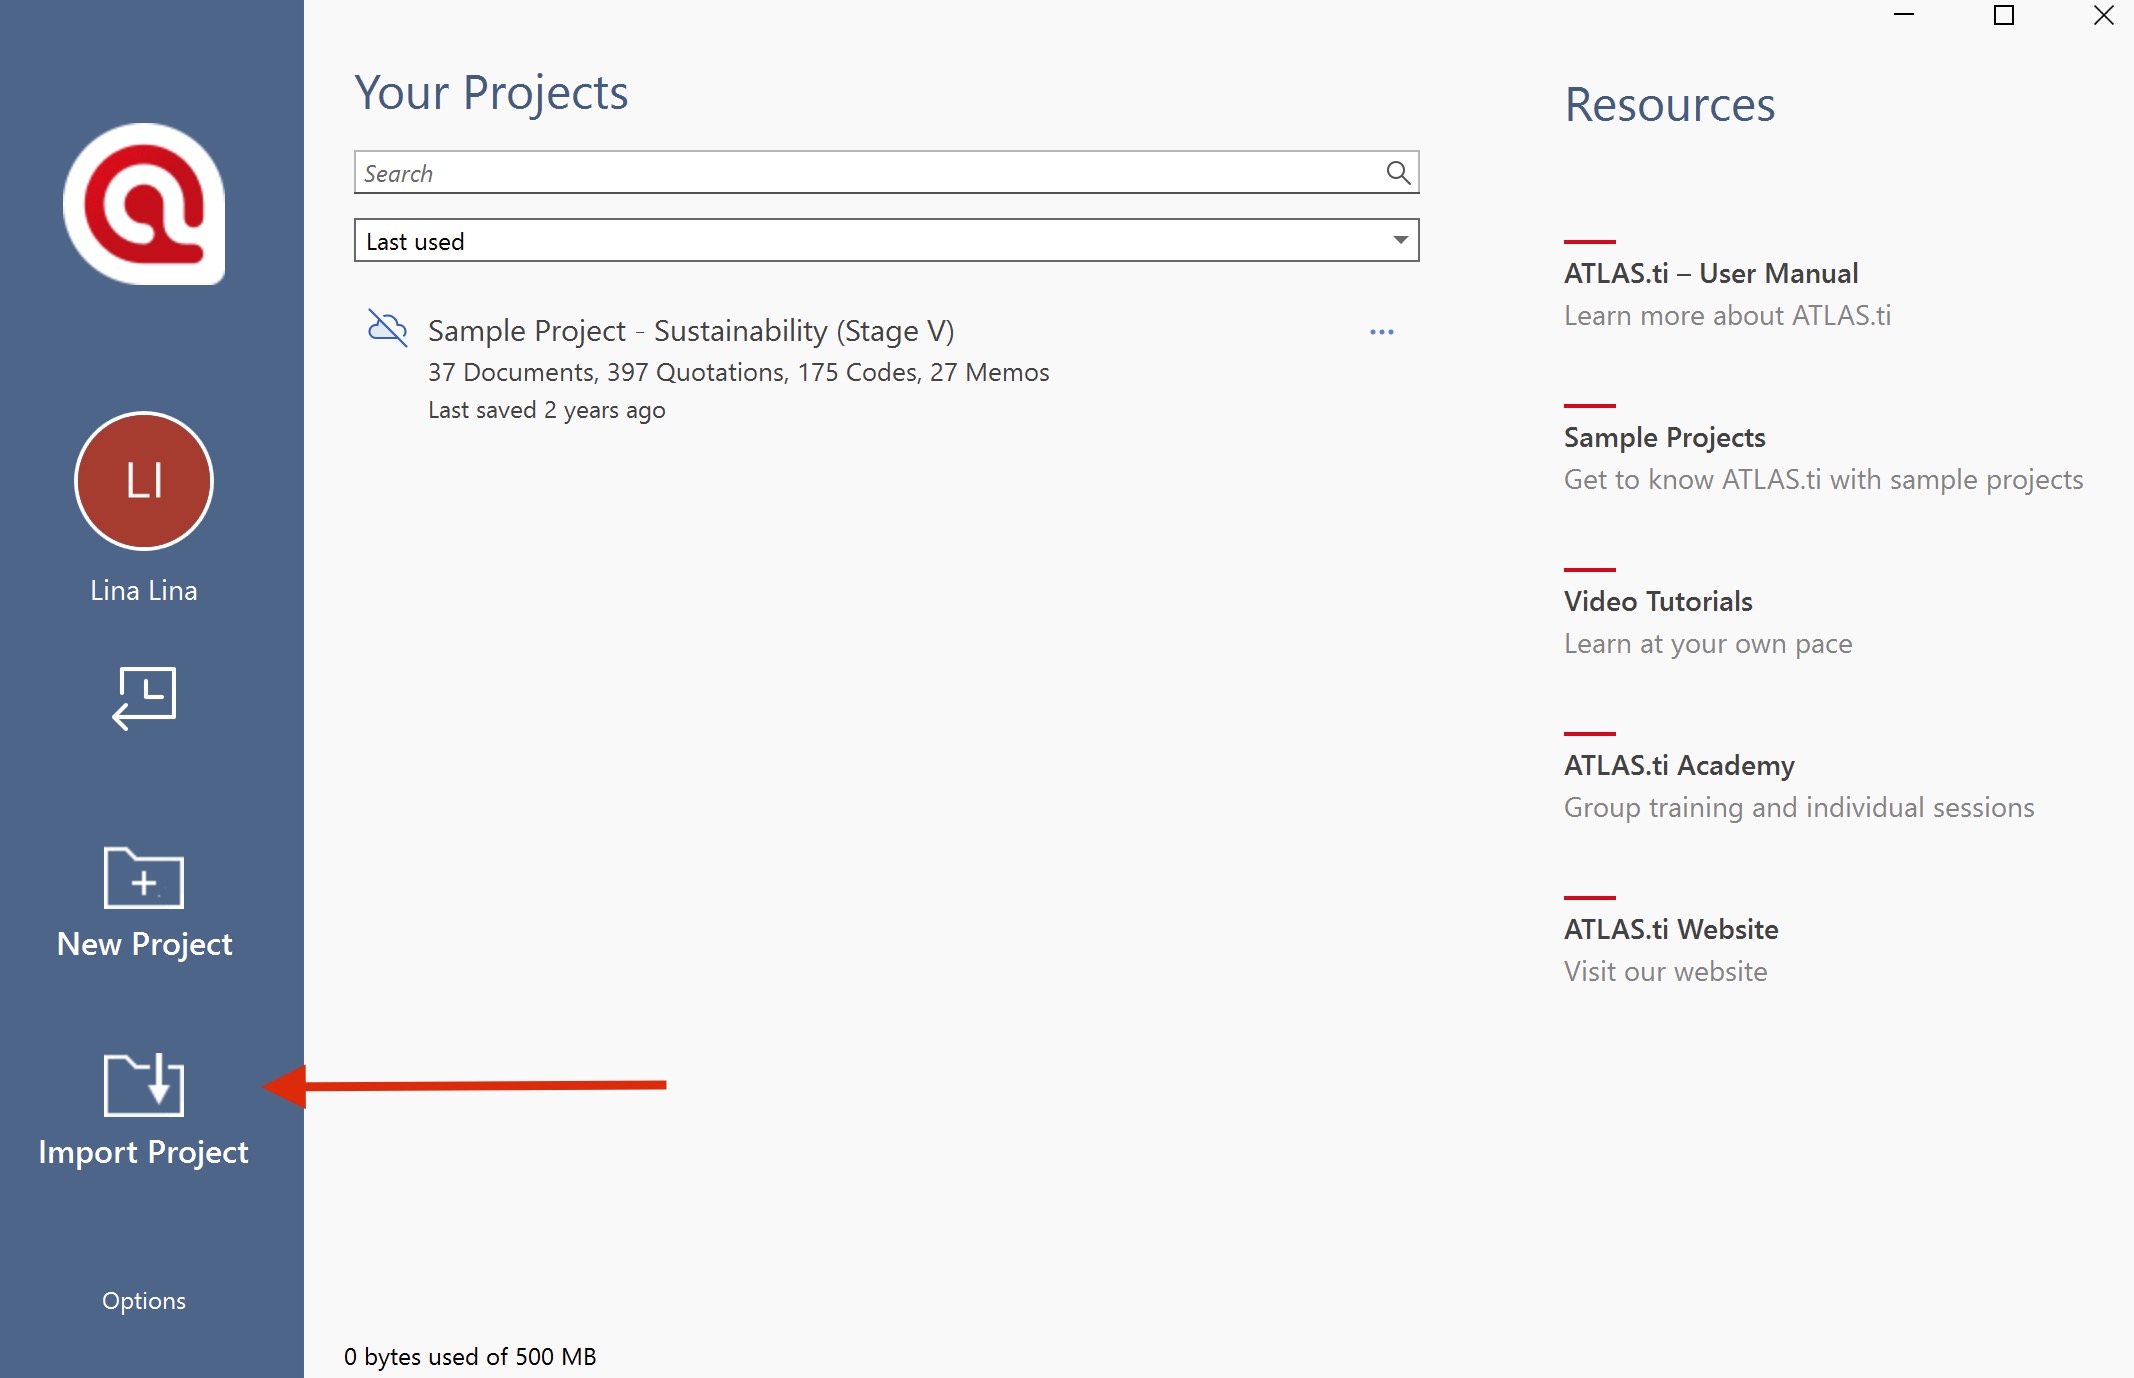Click the restore backup clock icon
2134x1378 pixels.
[x=144, y=698]
